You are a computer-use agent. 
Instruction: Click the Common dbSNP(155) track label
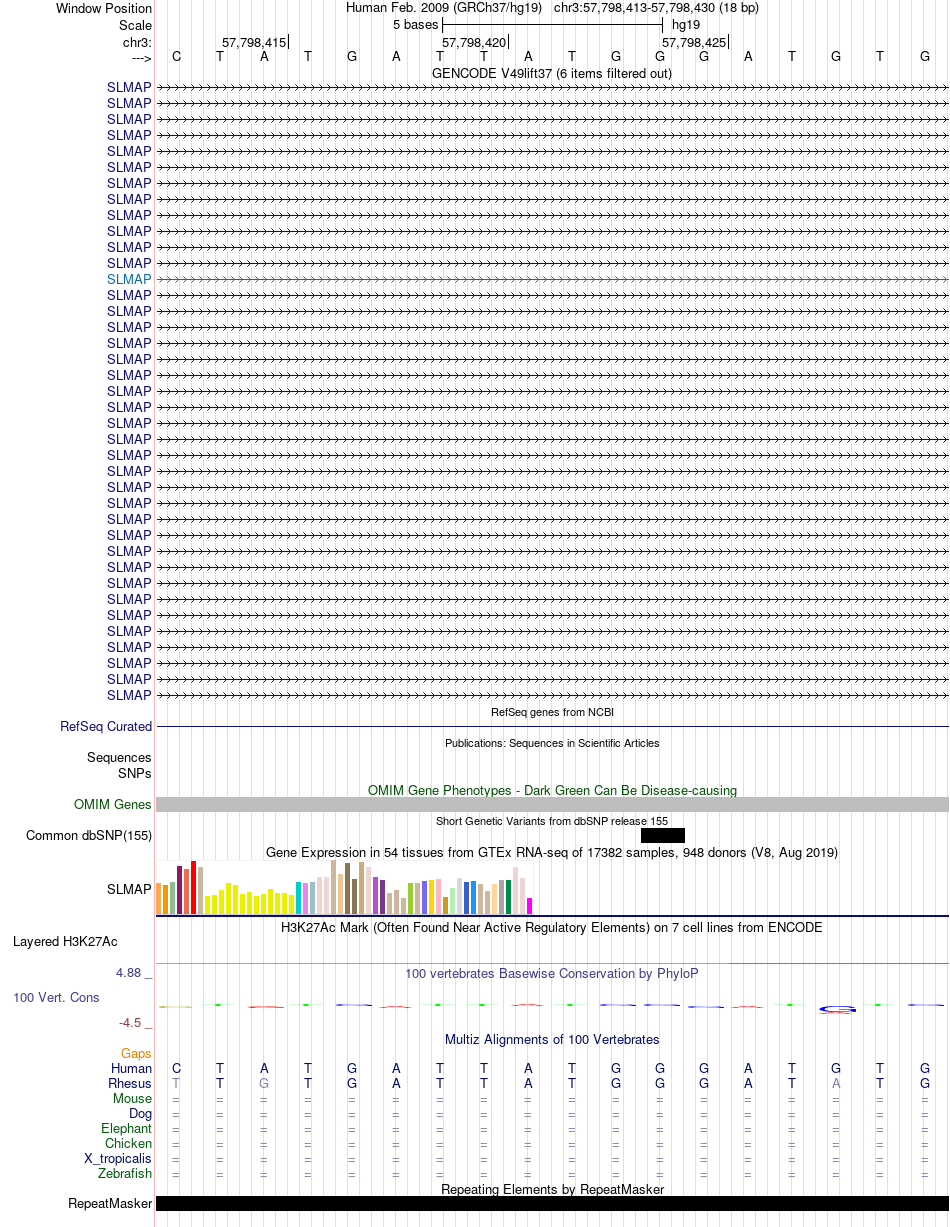pos(89,836)
